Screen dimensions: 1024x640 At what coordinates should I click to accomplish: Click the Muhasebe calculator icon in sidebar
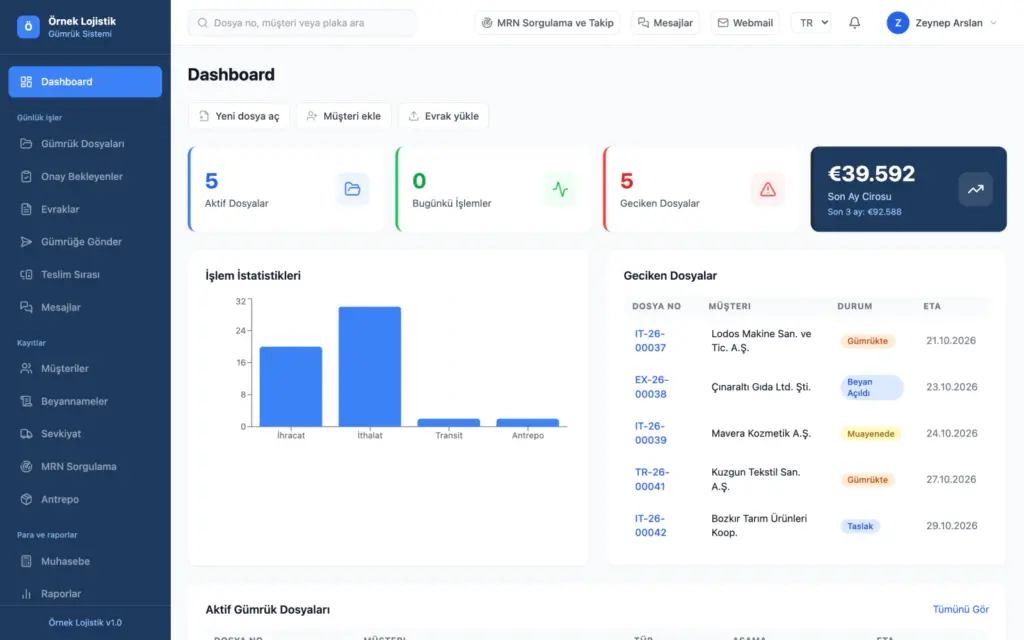click(26, 561)
